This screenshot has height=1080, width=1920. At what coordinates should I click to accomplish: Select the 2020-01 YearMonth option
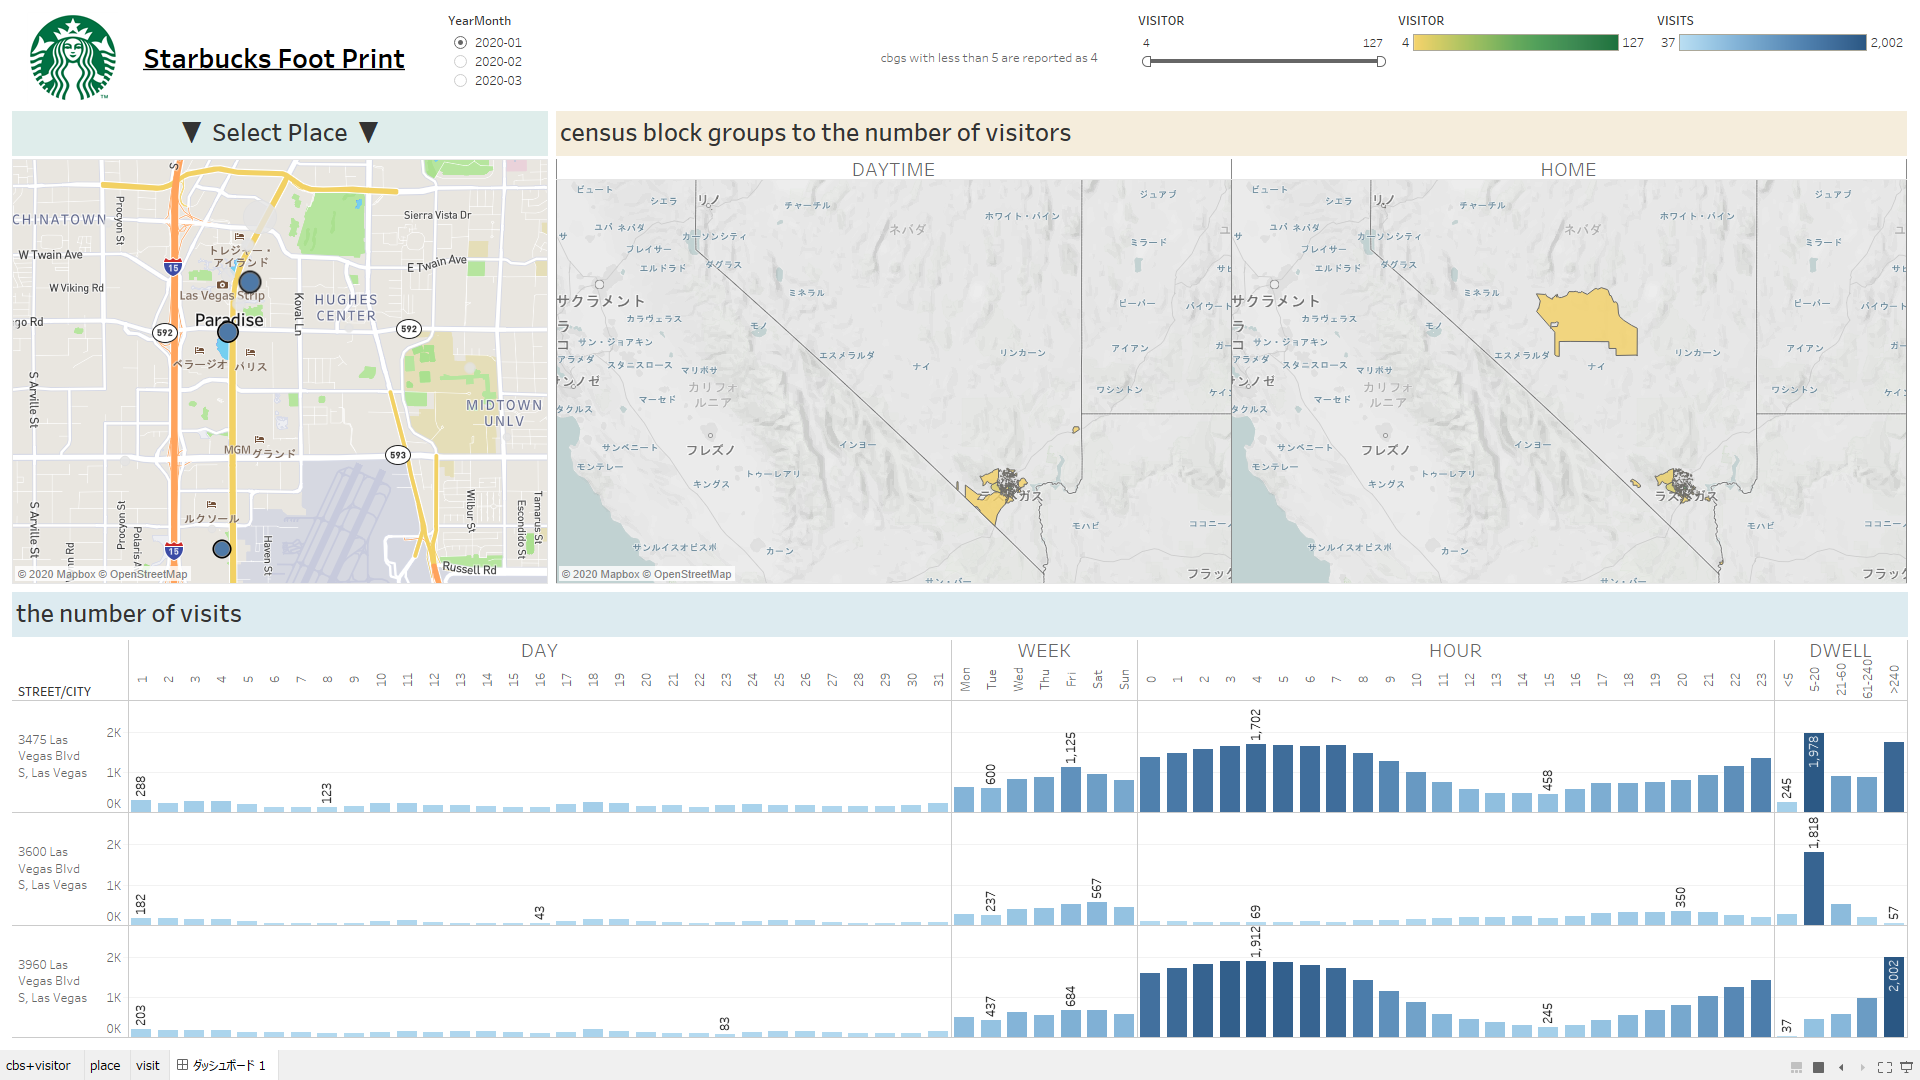pos(461,43)
